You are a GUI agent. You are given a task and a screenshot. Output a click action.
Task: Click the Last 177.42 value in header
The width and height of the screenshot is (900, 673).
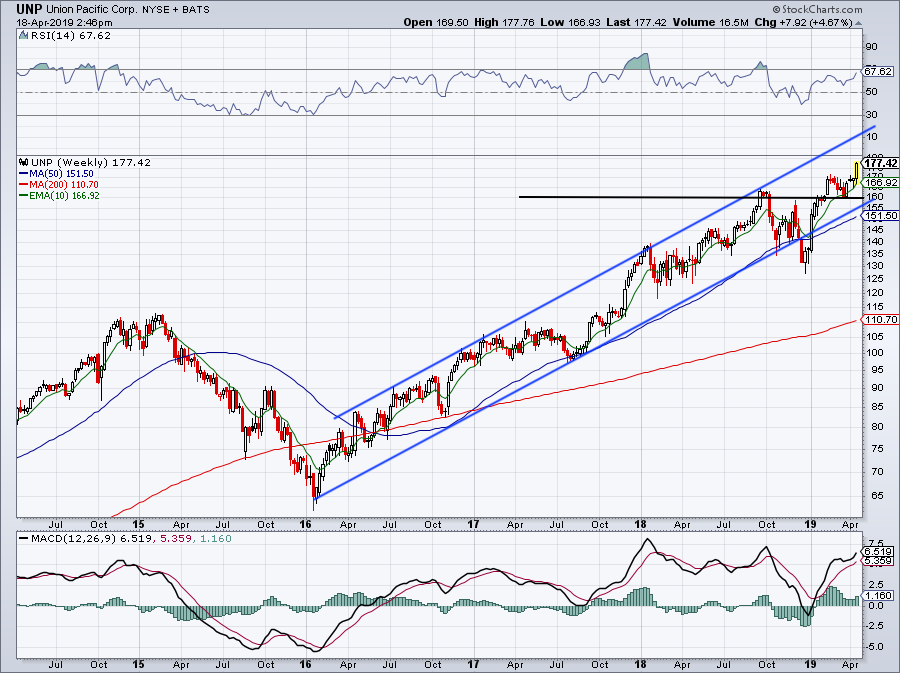point(636,22)
